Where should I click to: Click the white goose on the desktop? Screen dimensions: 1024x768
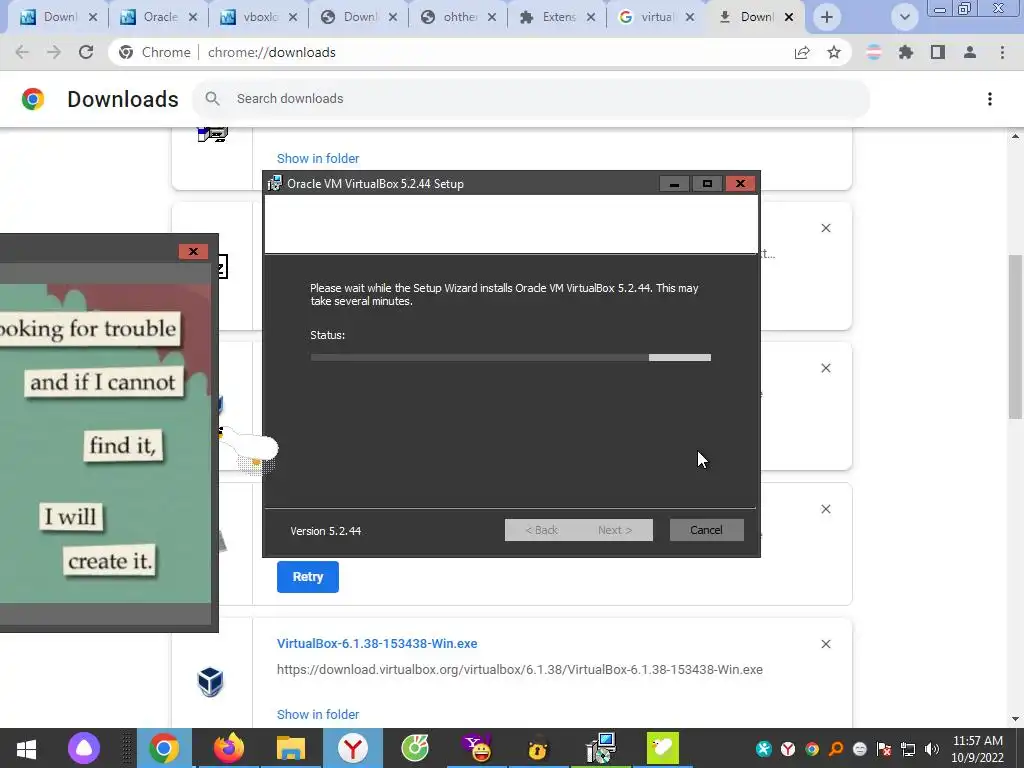point(249,449)
